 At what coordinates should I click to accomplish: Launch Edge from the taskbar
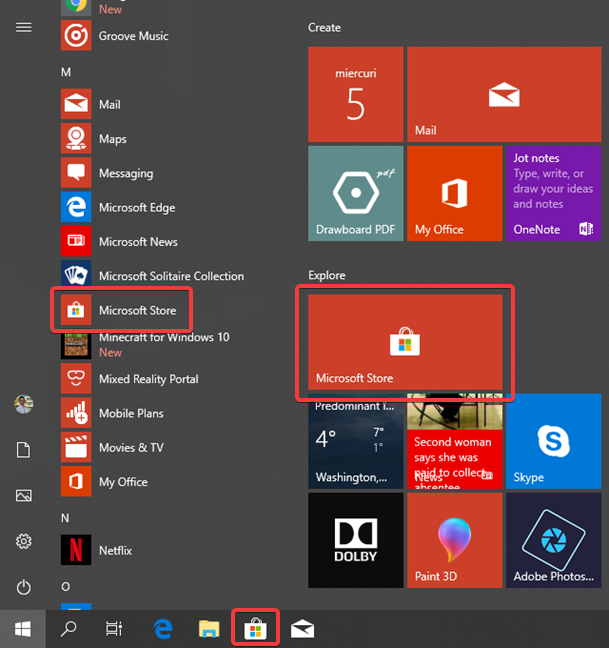coord(163,629)
